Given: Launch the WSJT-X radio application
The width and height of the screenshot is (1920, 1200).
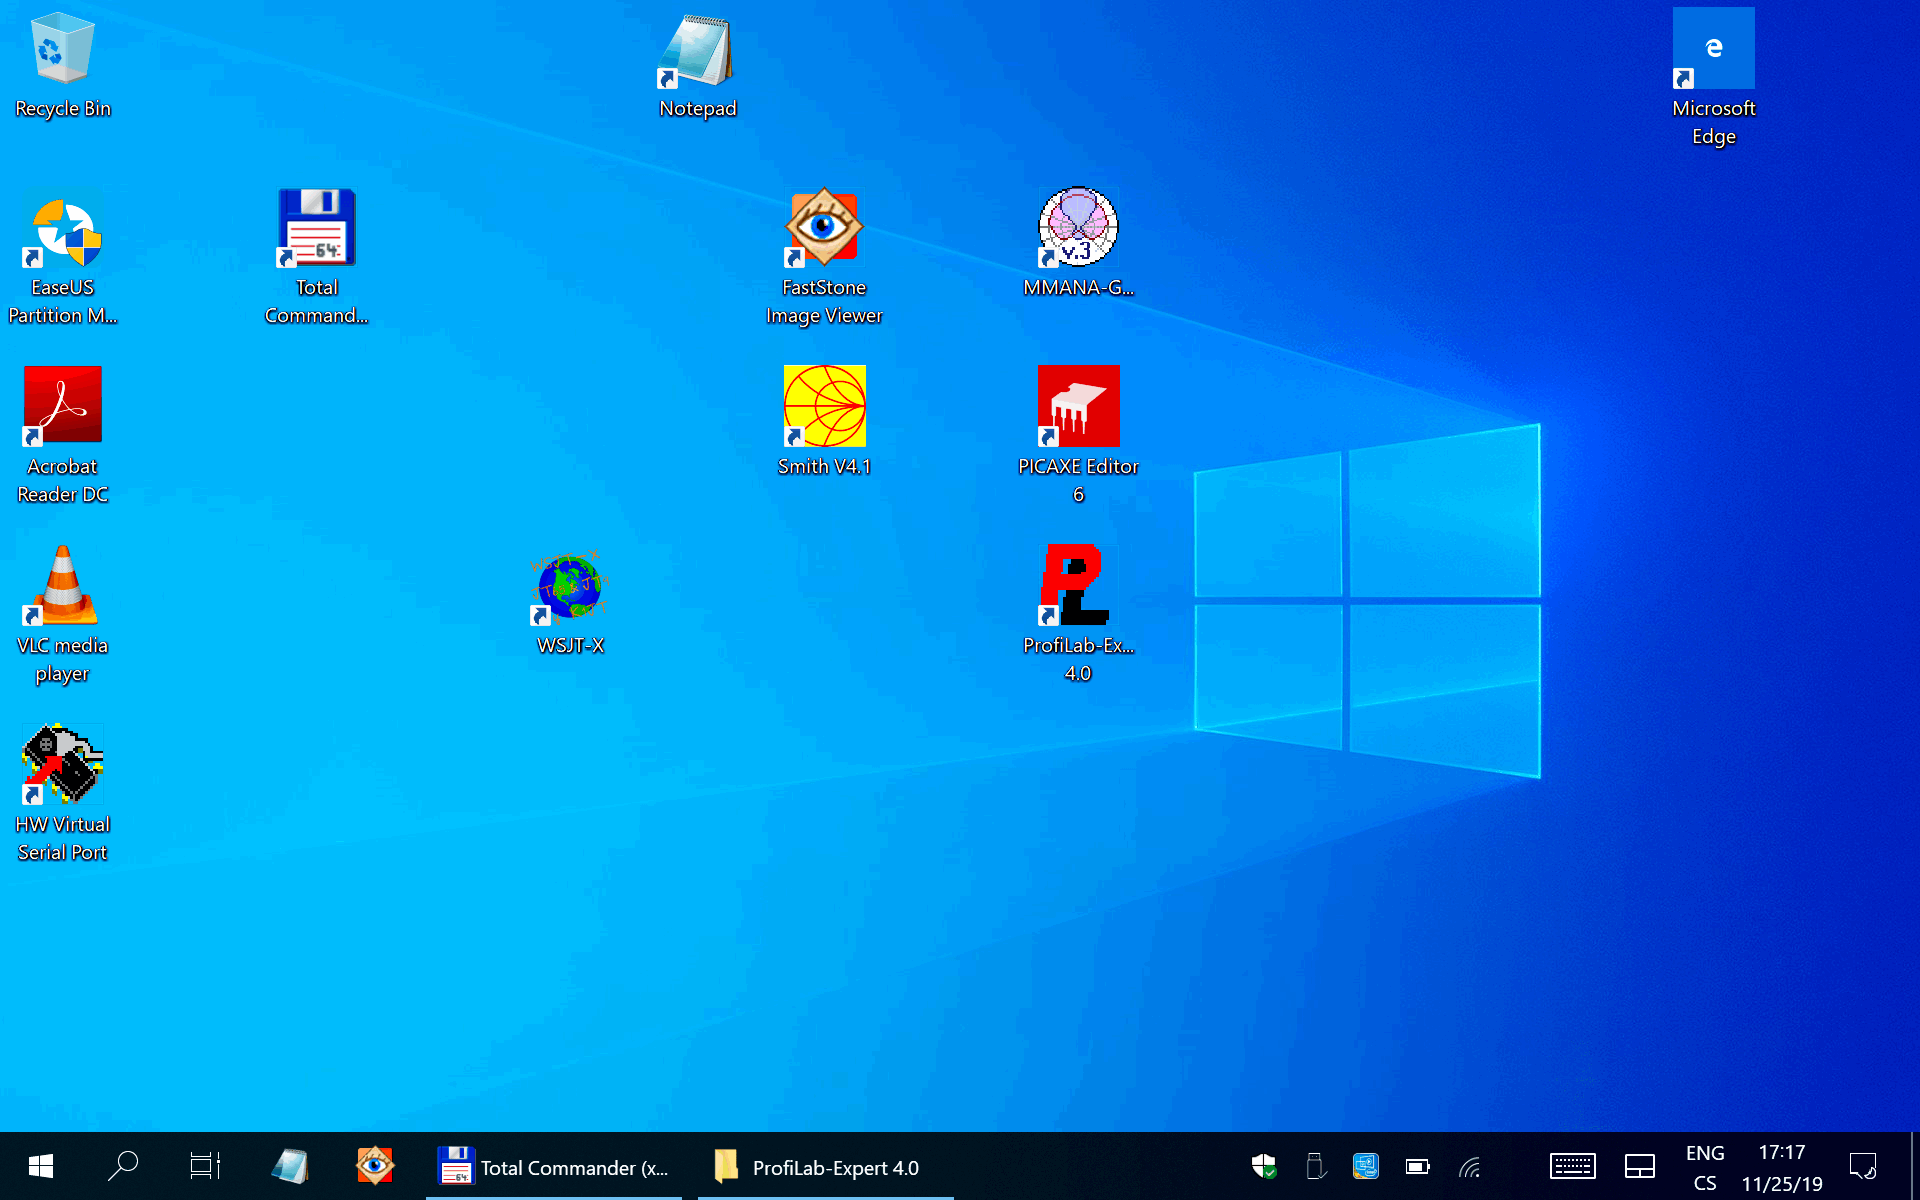Looking at the screenshot, I should (x=568, y=588).
